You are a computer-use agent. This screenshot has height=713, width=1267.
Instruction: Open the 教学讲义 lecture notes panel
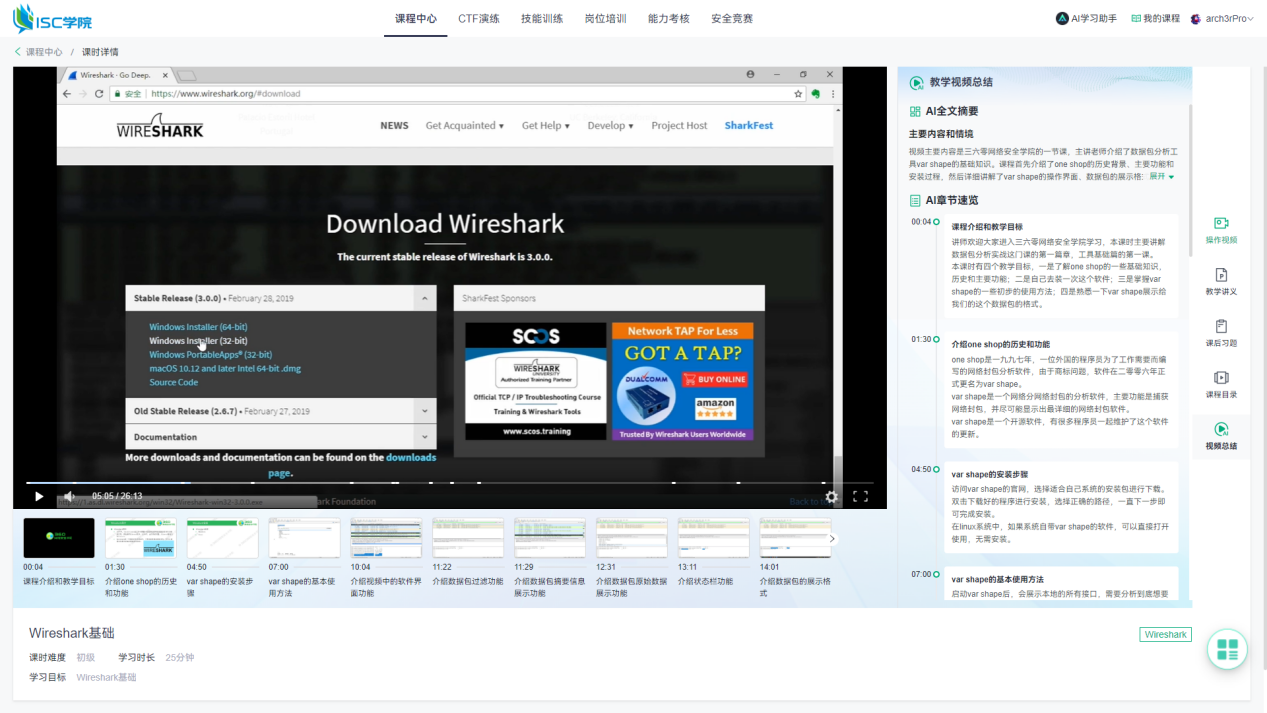(1220, 281)
